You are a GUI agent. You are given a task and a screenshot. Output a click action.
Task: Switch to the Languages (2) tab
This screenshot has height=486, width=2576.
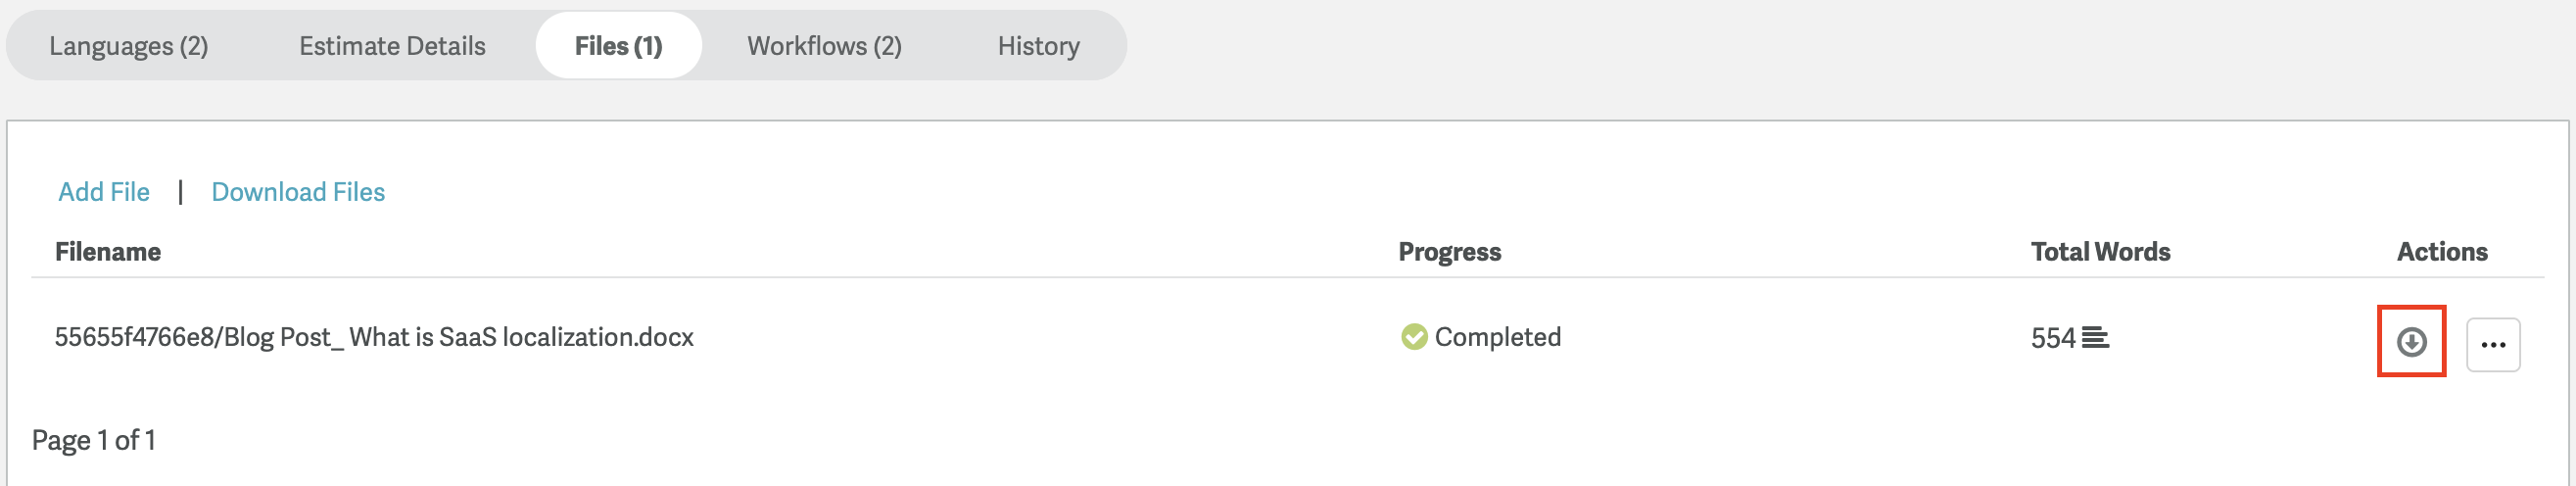tap(128, 46)
